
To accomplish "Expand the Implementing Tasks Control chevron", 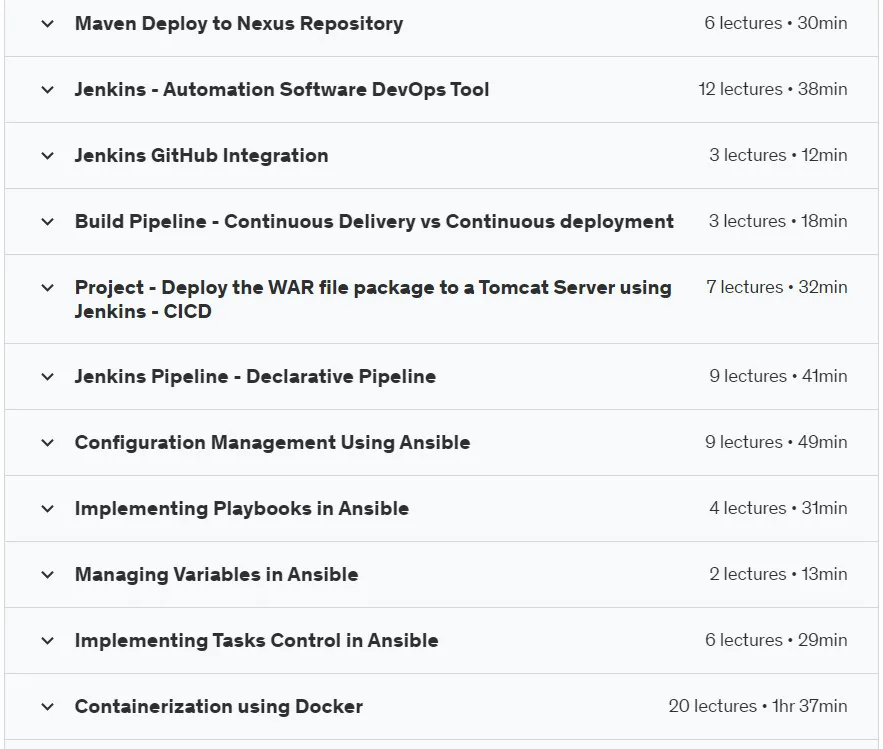I will pyautogui.click(x=48, y=641).
